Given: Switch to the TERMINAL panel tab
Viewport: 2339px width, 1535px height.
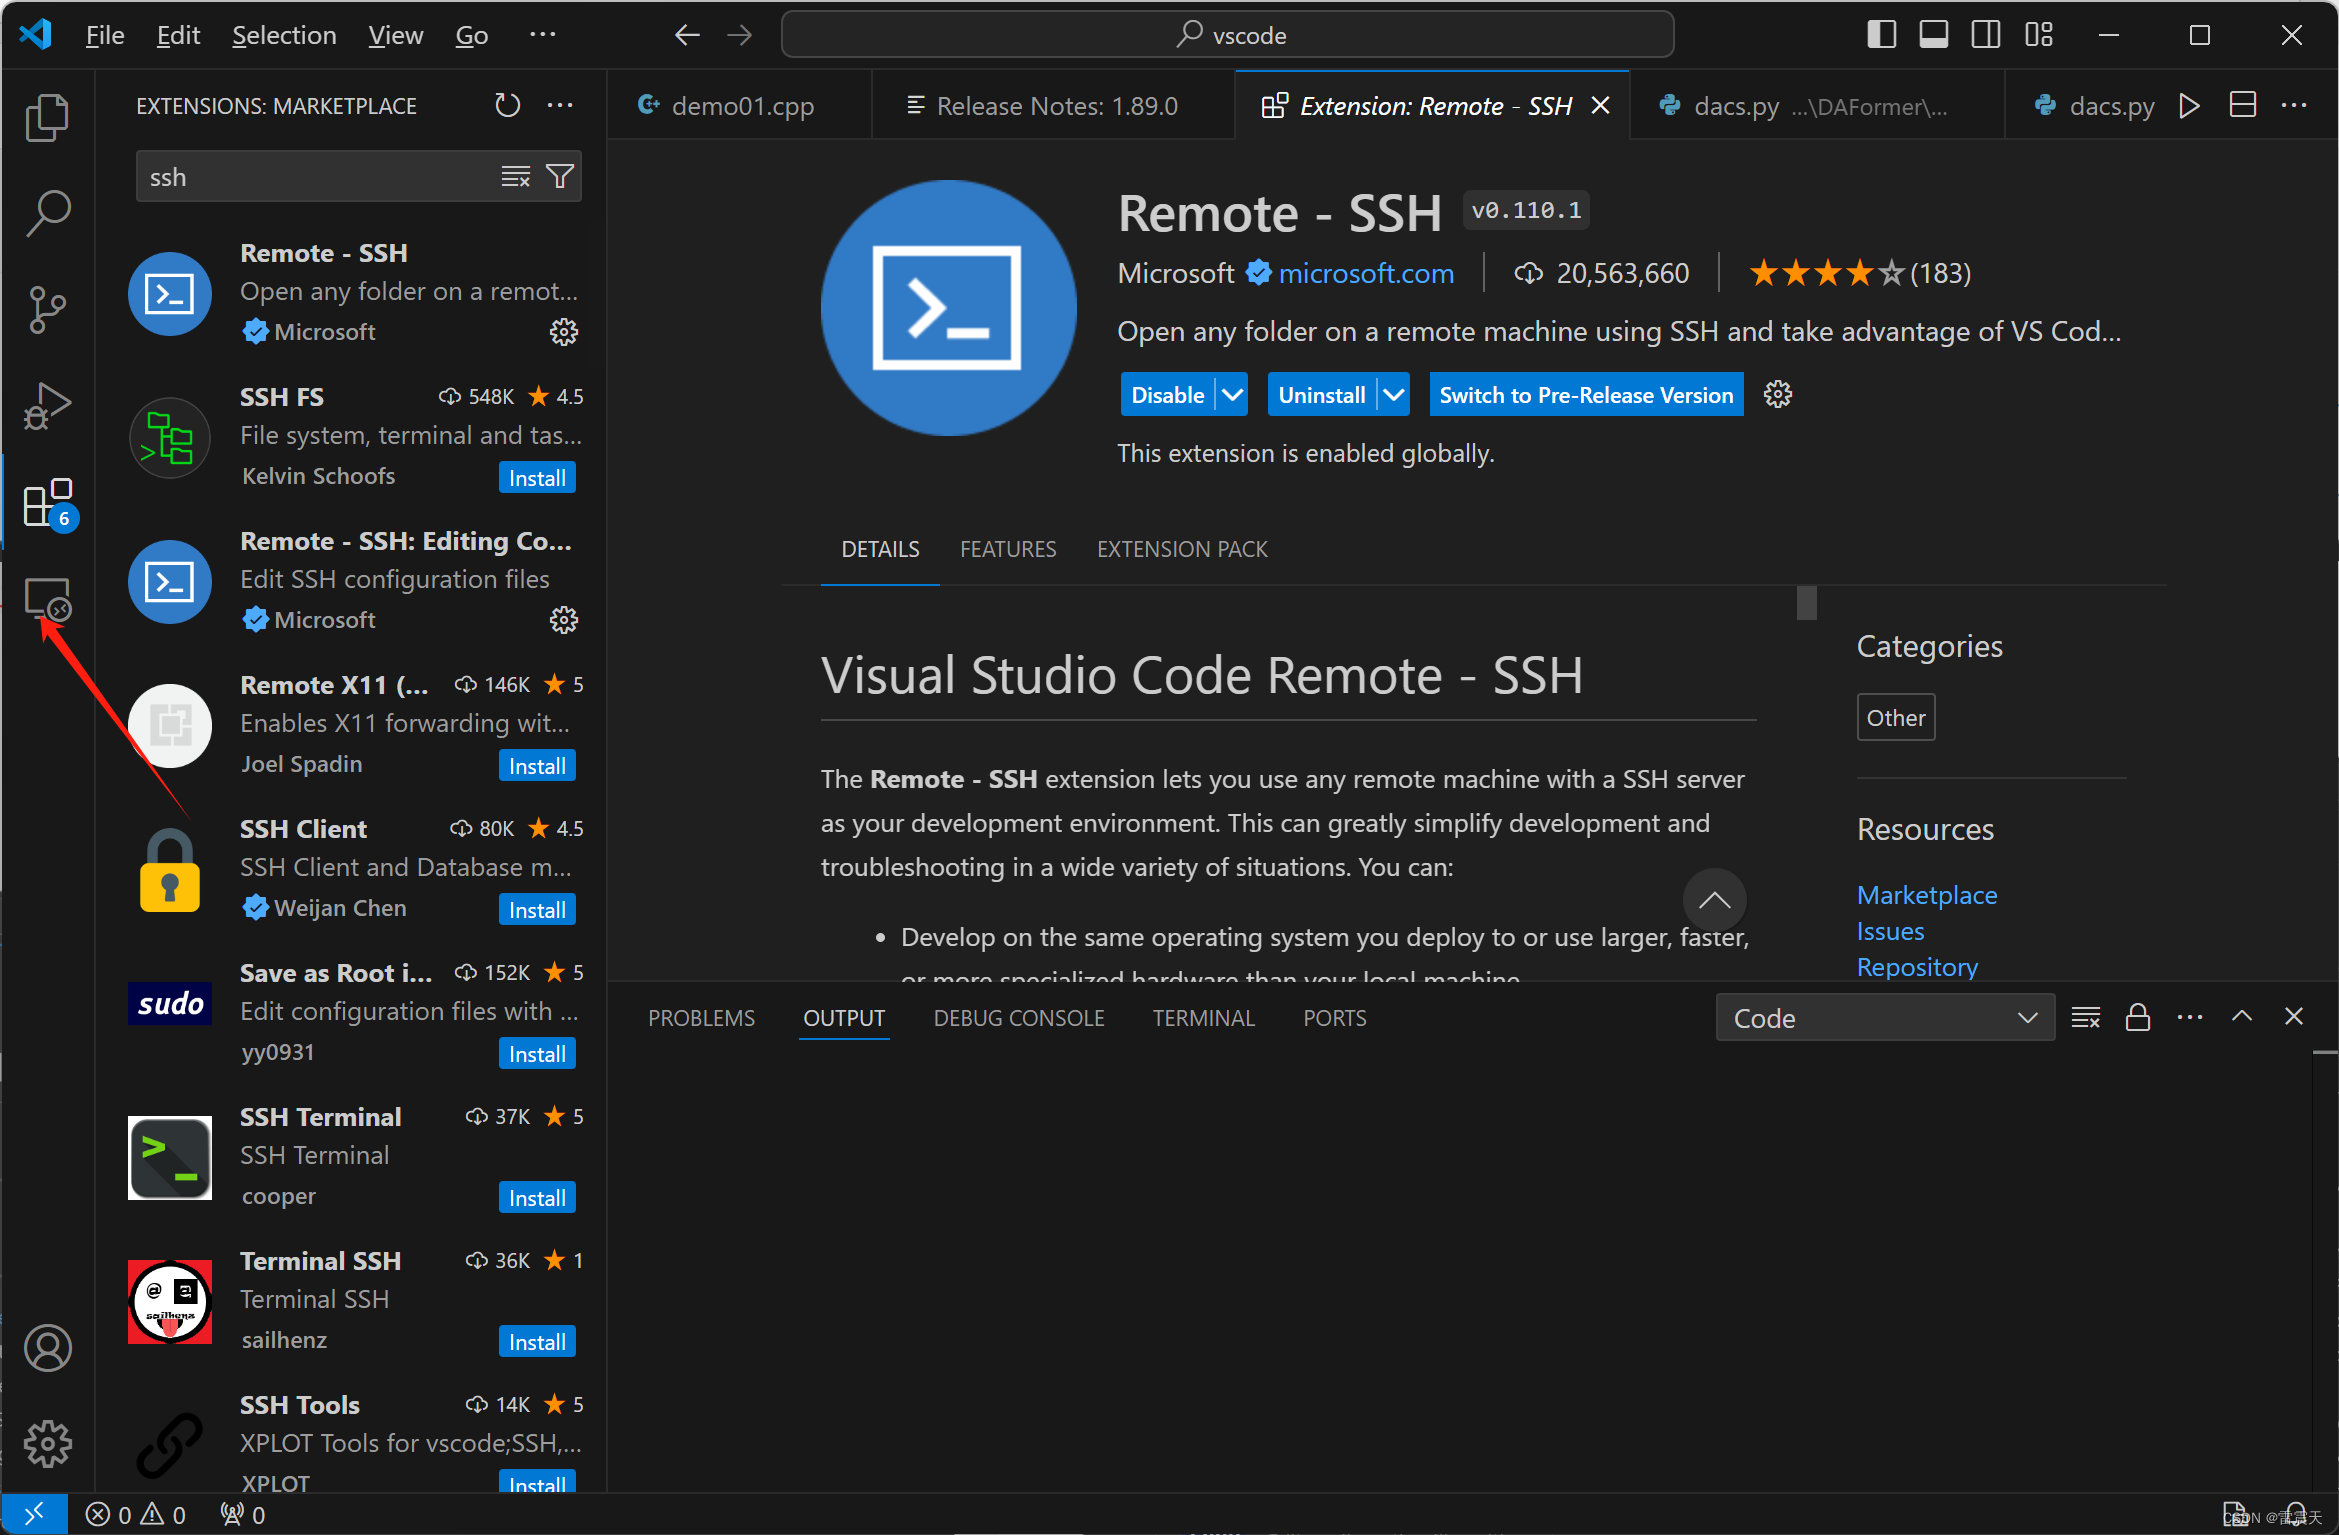Looking at the screenshot, I should pyautogui.click(x=1203, y=1018).
